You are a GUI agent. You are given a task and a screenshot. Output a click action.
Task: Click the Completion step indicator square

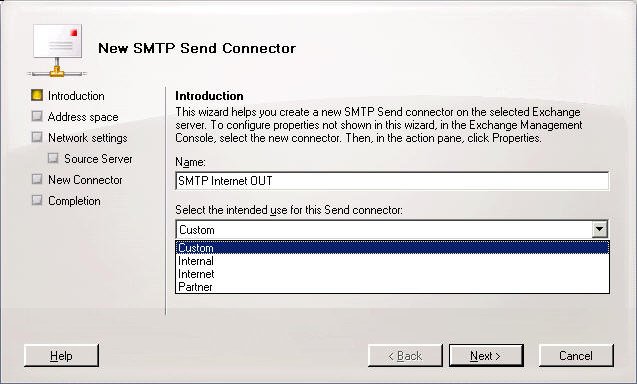(x=37, y=200)
